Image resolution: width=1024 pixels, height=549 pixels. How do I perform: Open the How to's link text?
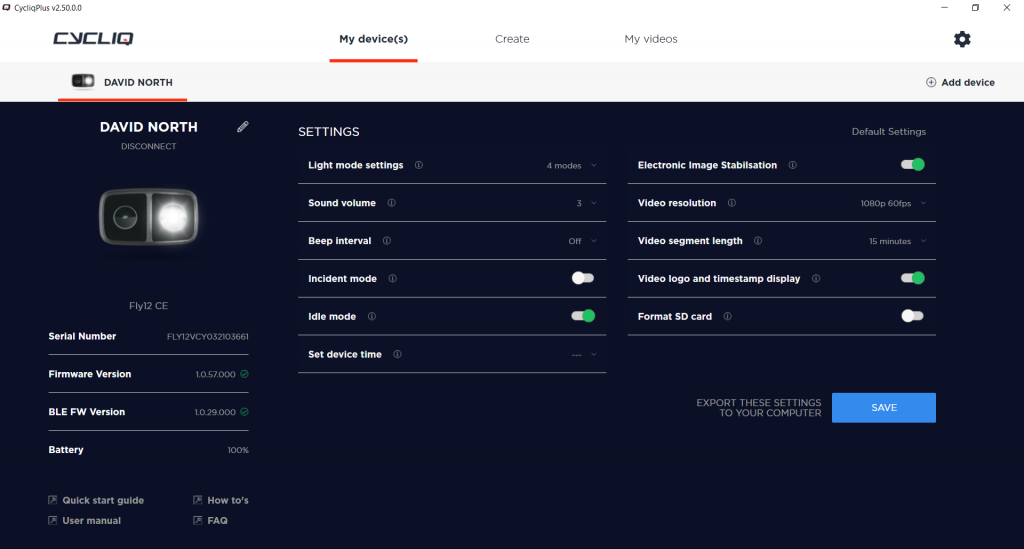pyautogui.click(x=228, y=500)
